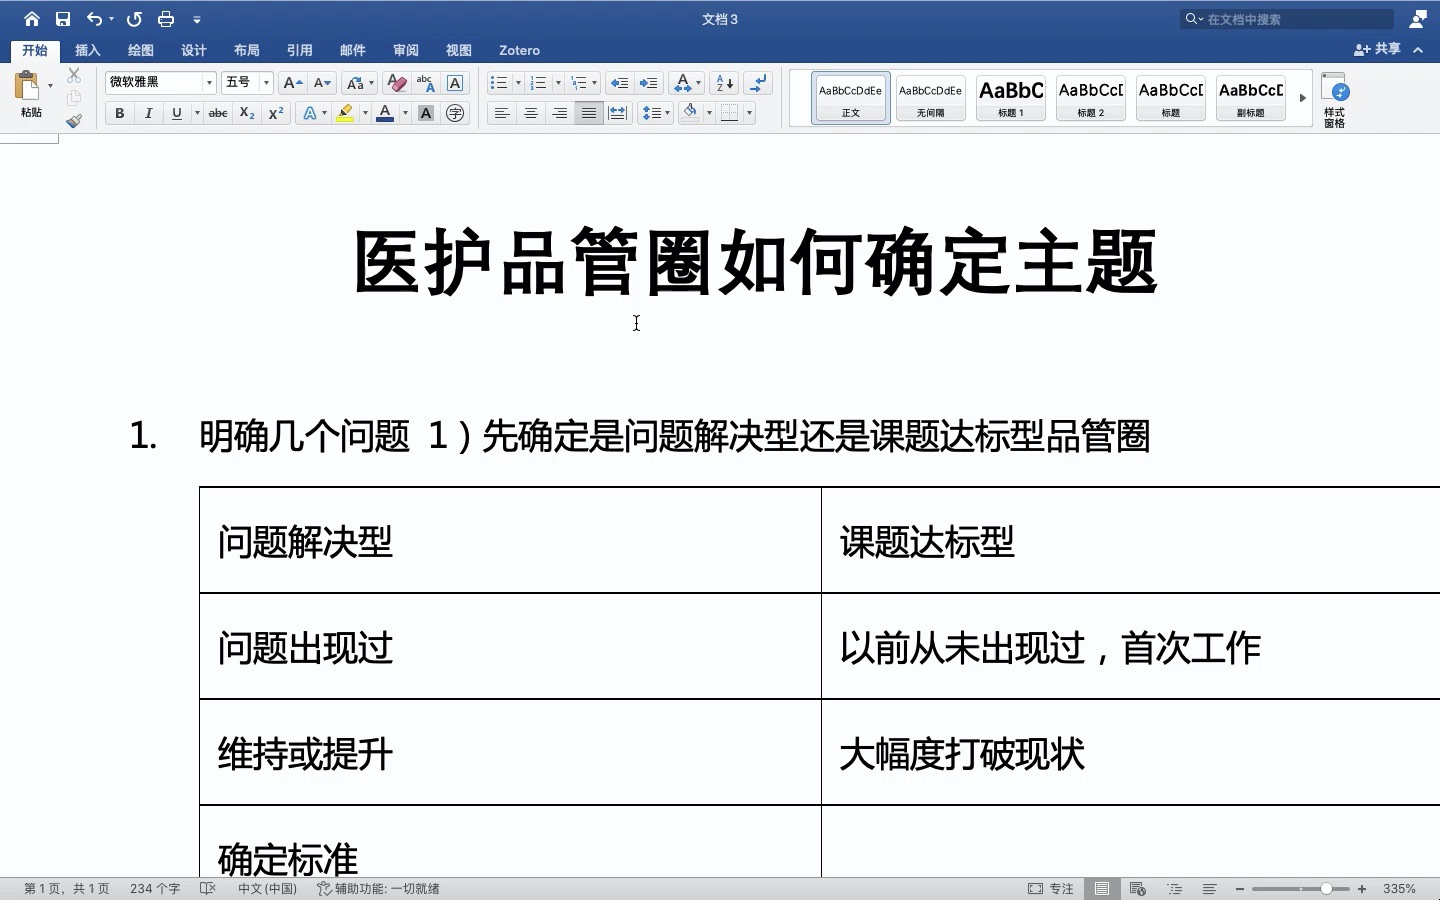Screen dimensions: 1440x900
Task: Click the Redo circular arrow icon
Action: click(x=134, y=19)
